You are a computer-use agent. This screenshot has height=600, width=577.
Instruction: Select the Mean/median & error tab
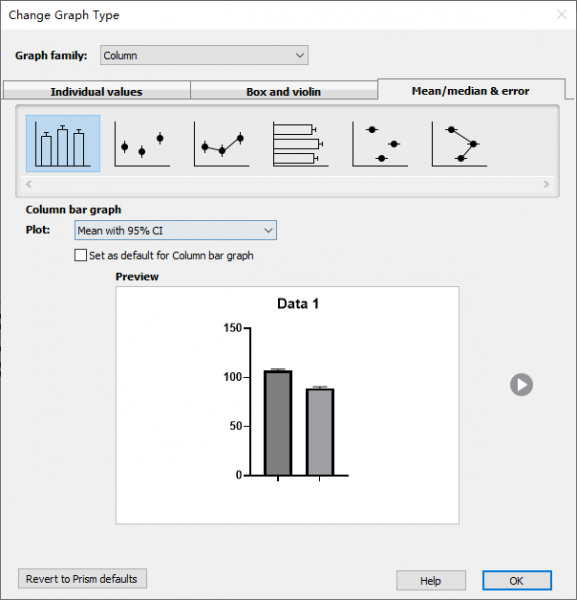471,90
